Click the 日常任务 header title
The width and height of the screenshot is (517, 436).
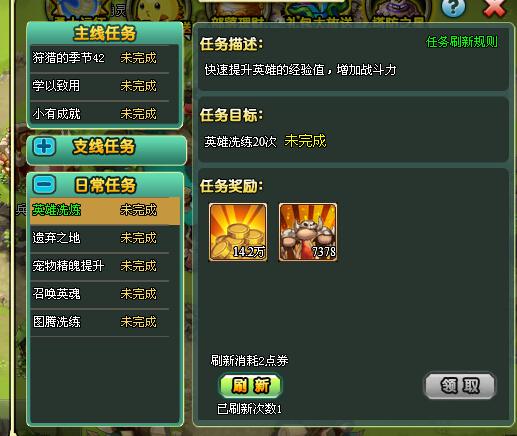point(105,185)
